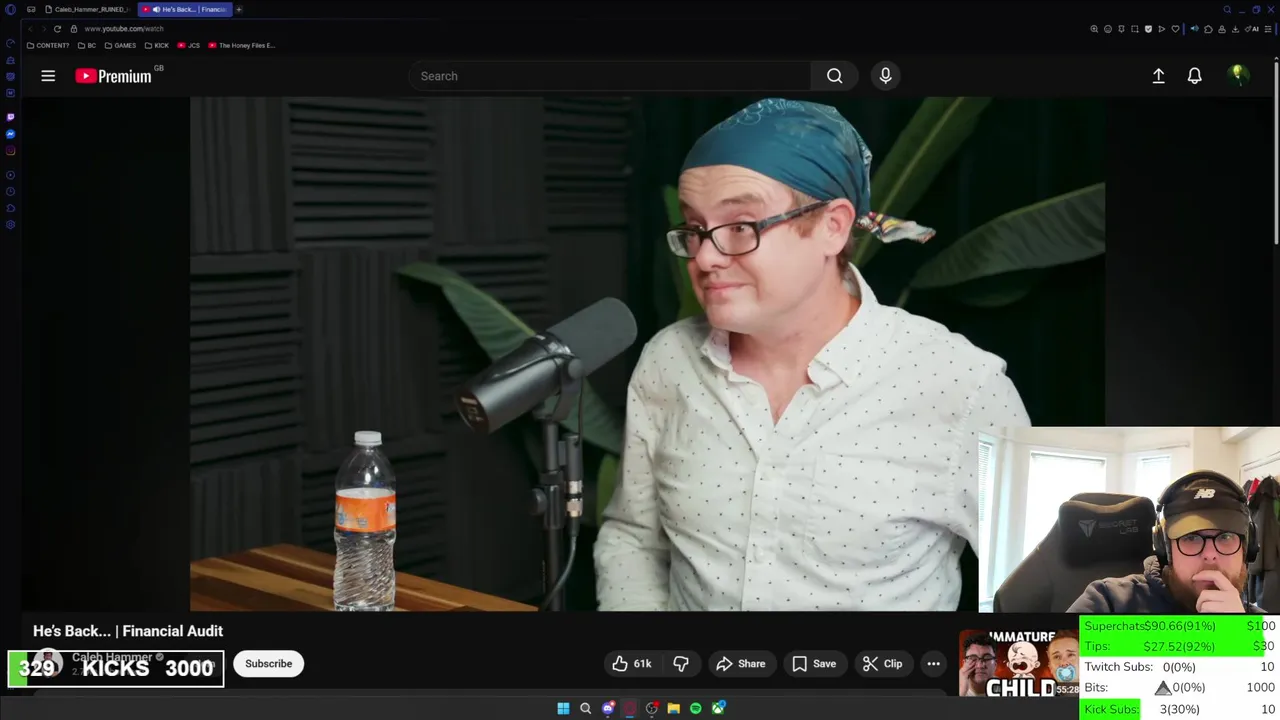1280x720 pixels.
Task: Open OBS Studio from the taskbar
Action: [x=652, y=708]
